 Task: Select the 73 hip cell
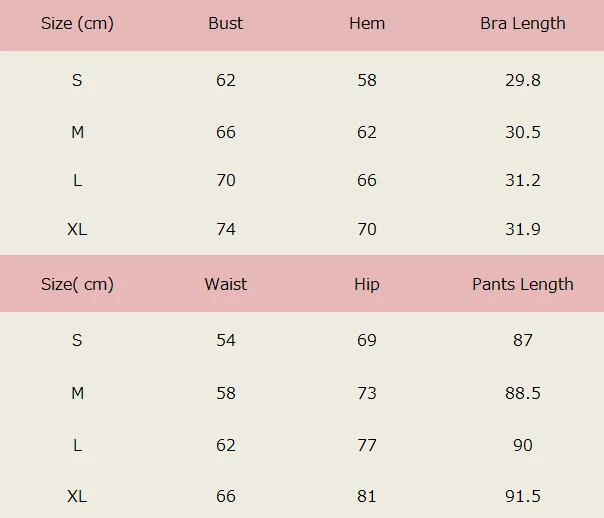367,393
